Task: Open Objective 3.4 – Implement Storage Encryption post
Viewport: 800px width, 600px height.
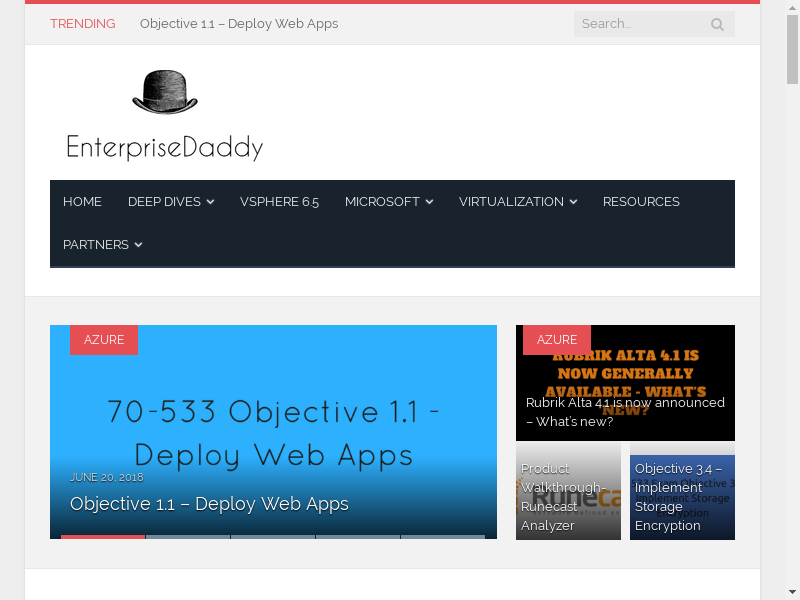Action: (682, 491)
